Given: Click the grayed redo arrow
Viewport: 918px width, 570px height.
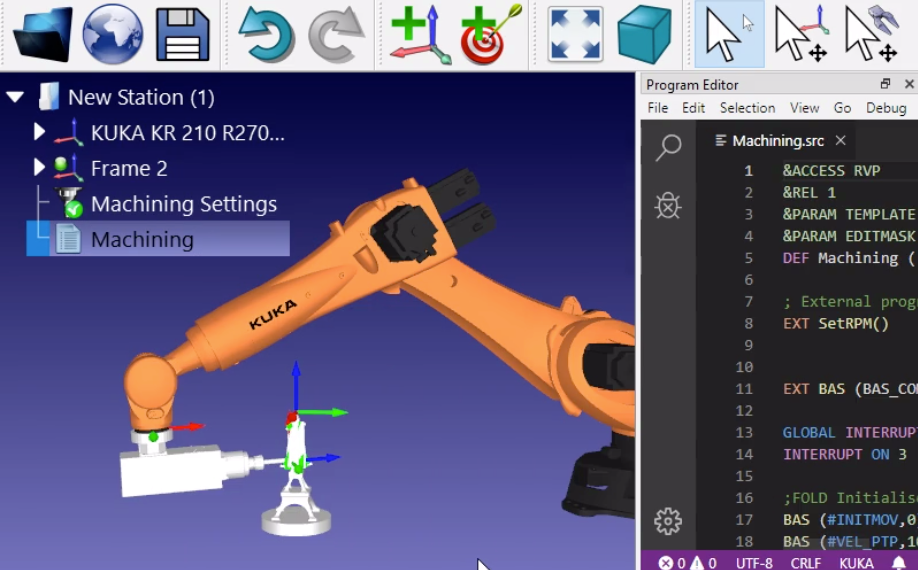Looking at the screenshot, I should point(337,35).
